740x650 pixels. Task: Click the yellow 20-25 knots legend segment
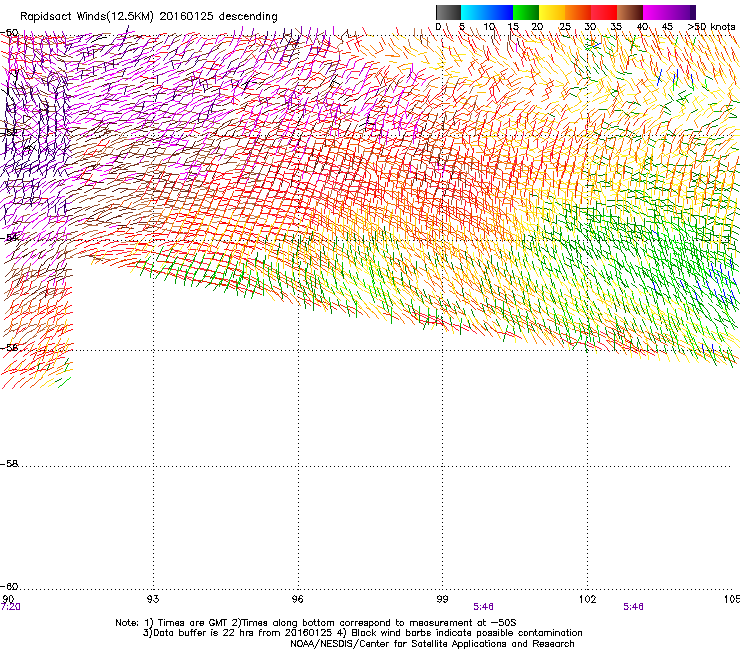pos(552,12)
